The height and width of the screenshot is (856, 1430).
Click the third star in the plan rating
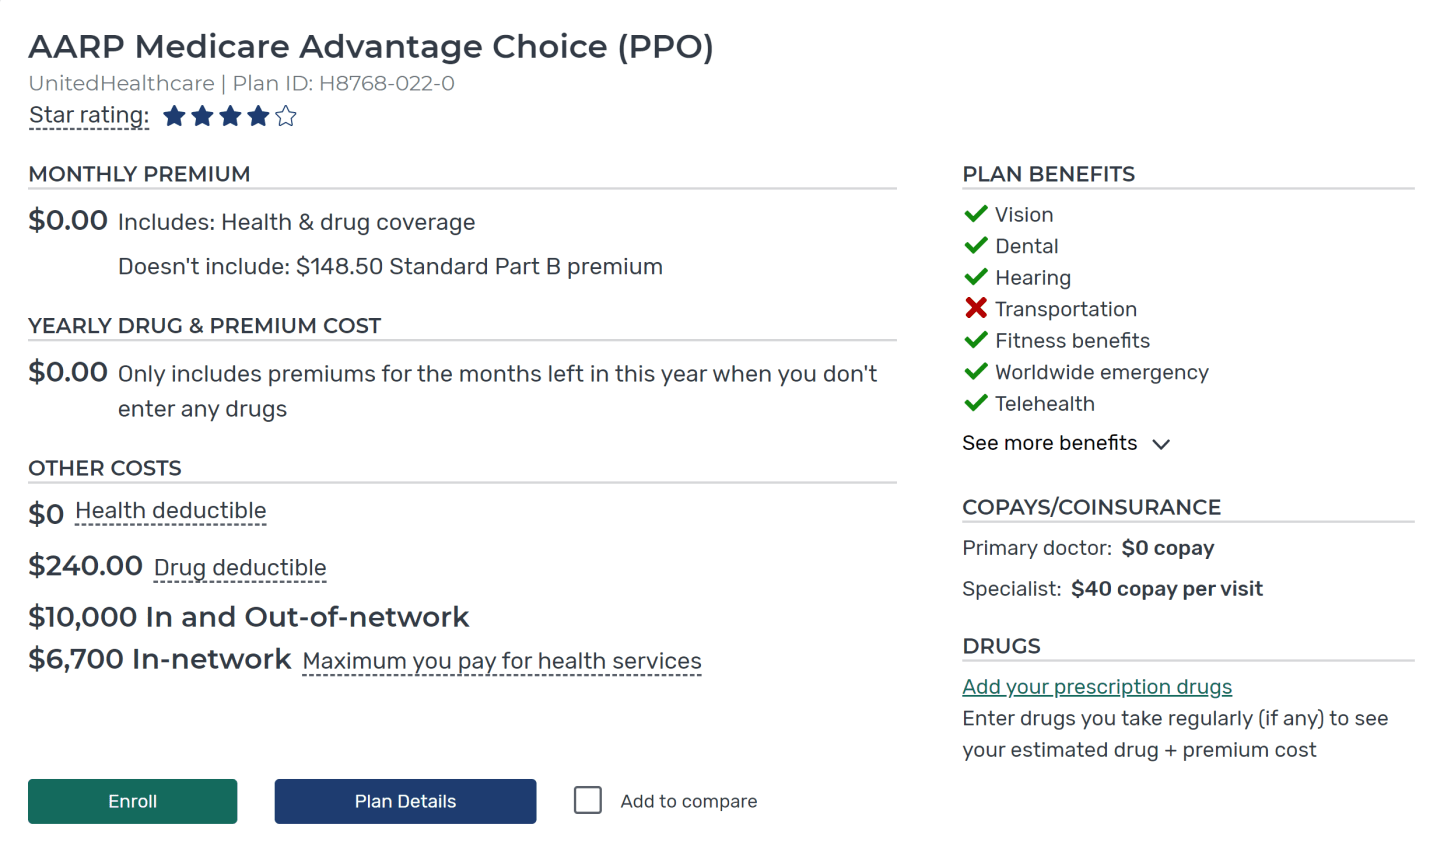point(230,116)
